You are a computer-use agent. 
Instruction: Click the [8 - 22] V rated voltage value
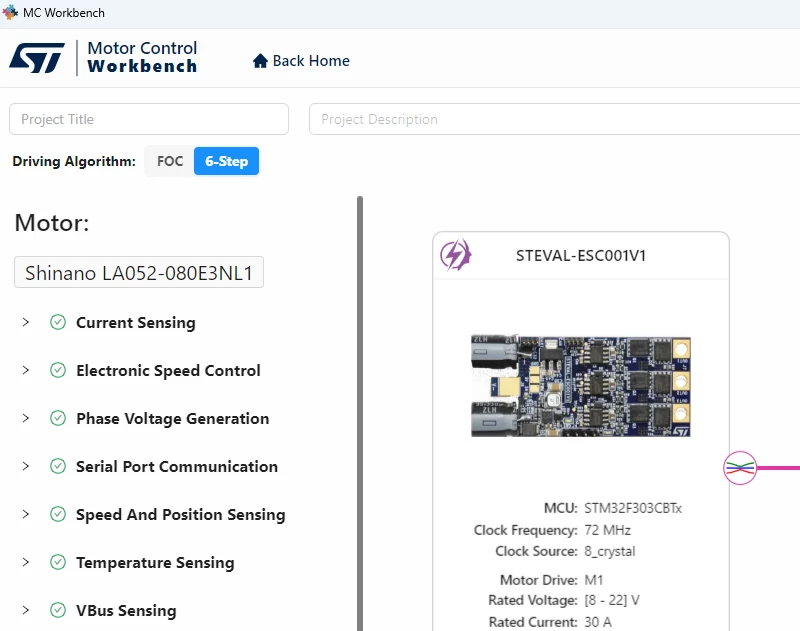point(612,600)
